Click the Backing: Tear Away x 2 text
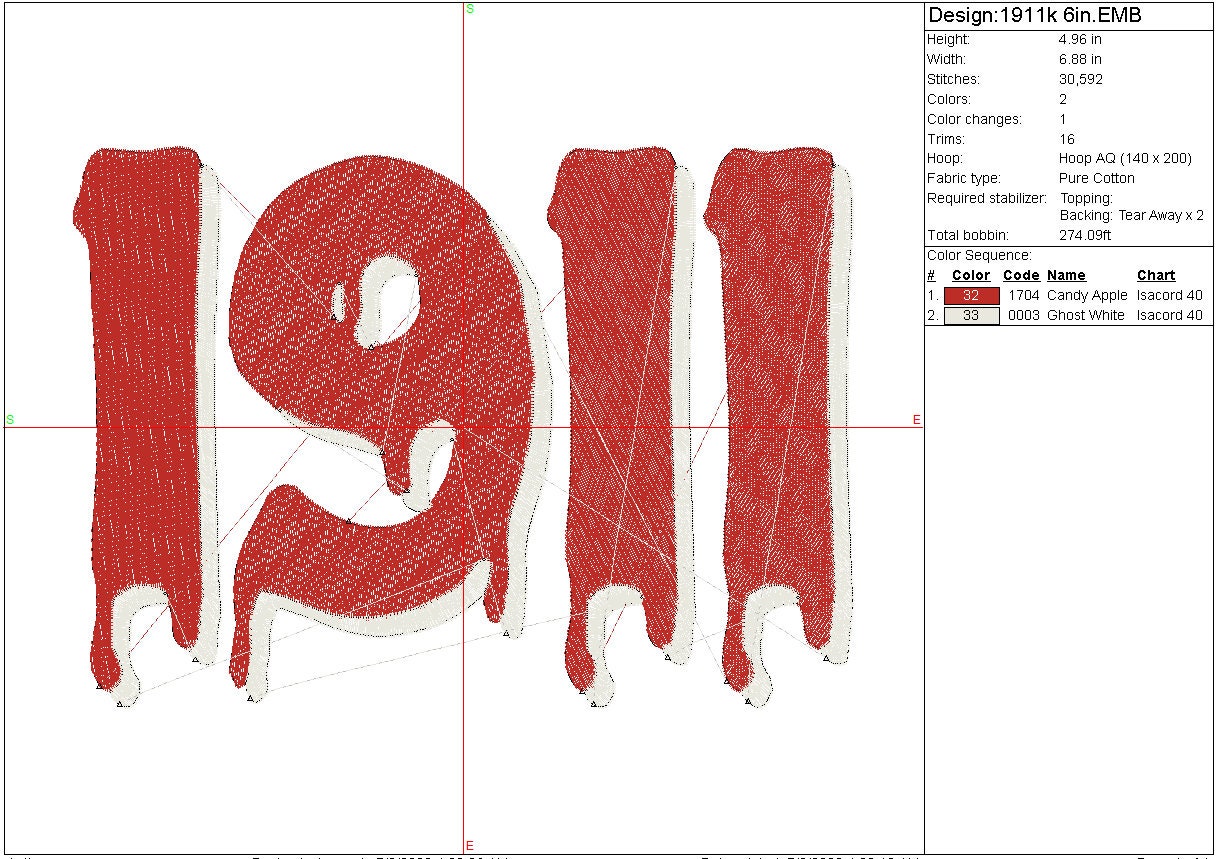Screen dimensions: 1219x859 [1132, 216]
